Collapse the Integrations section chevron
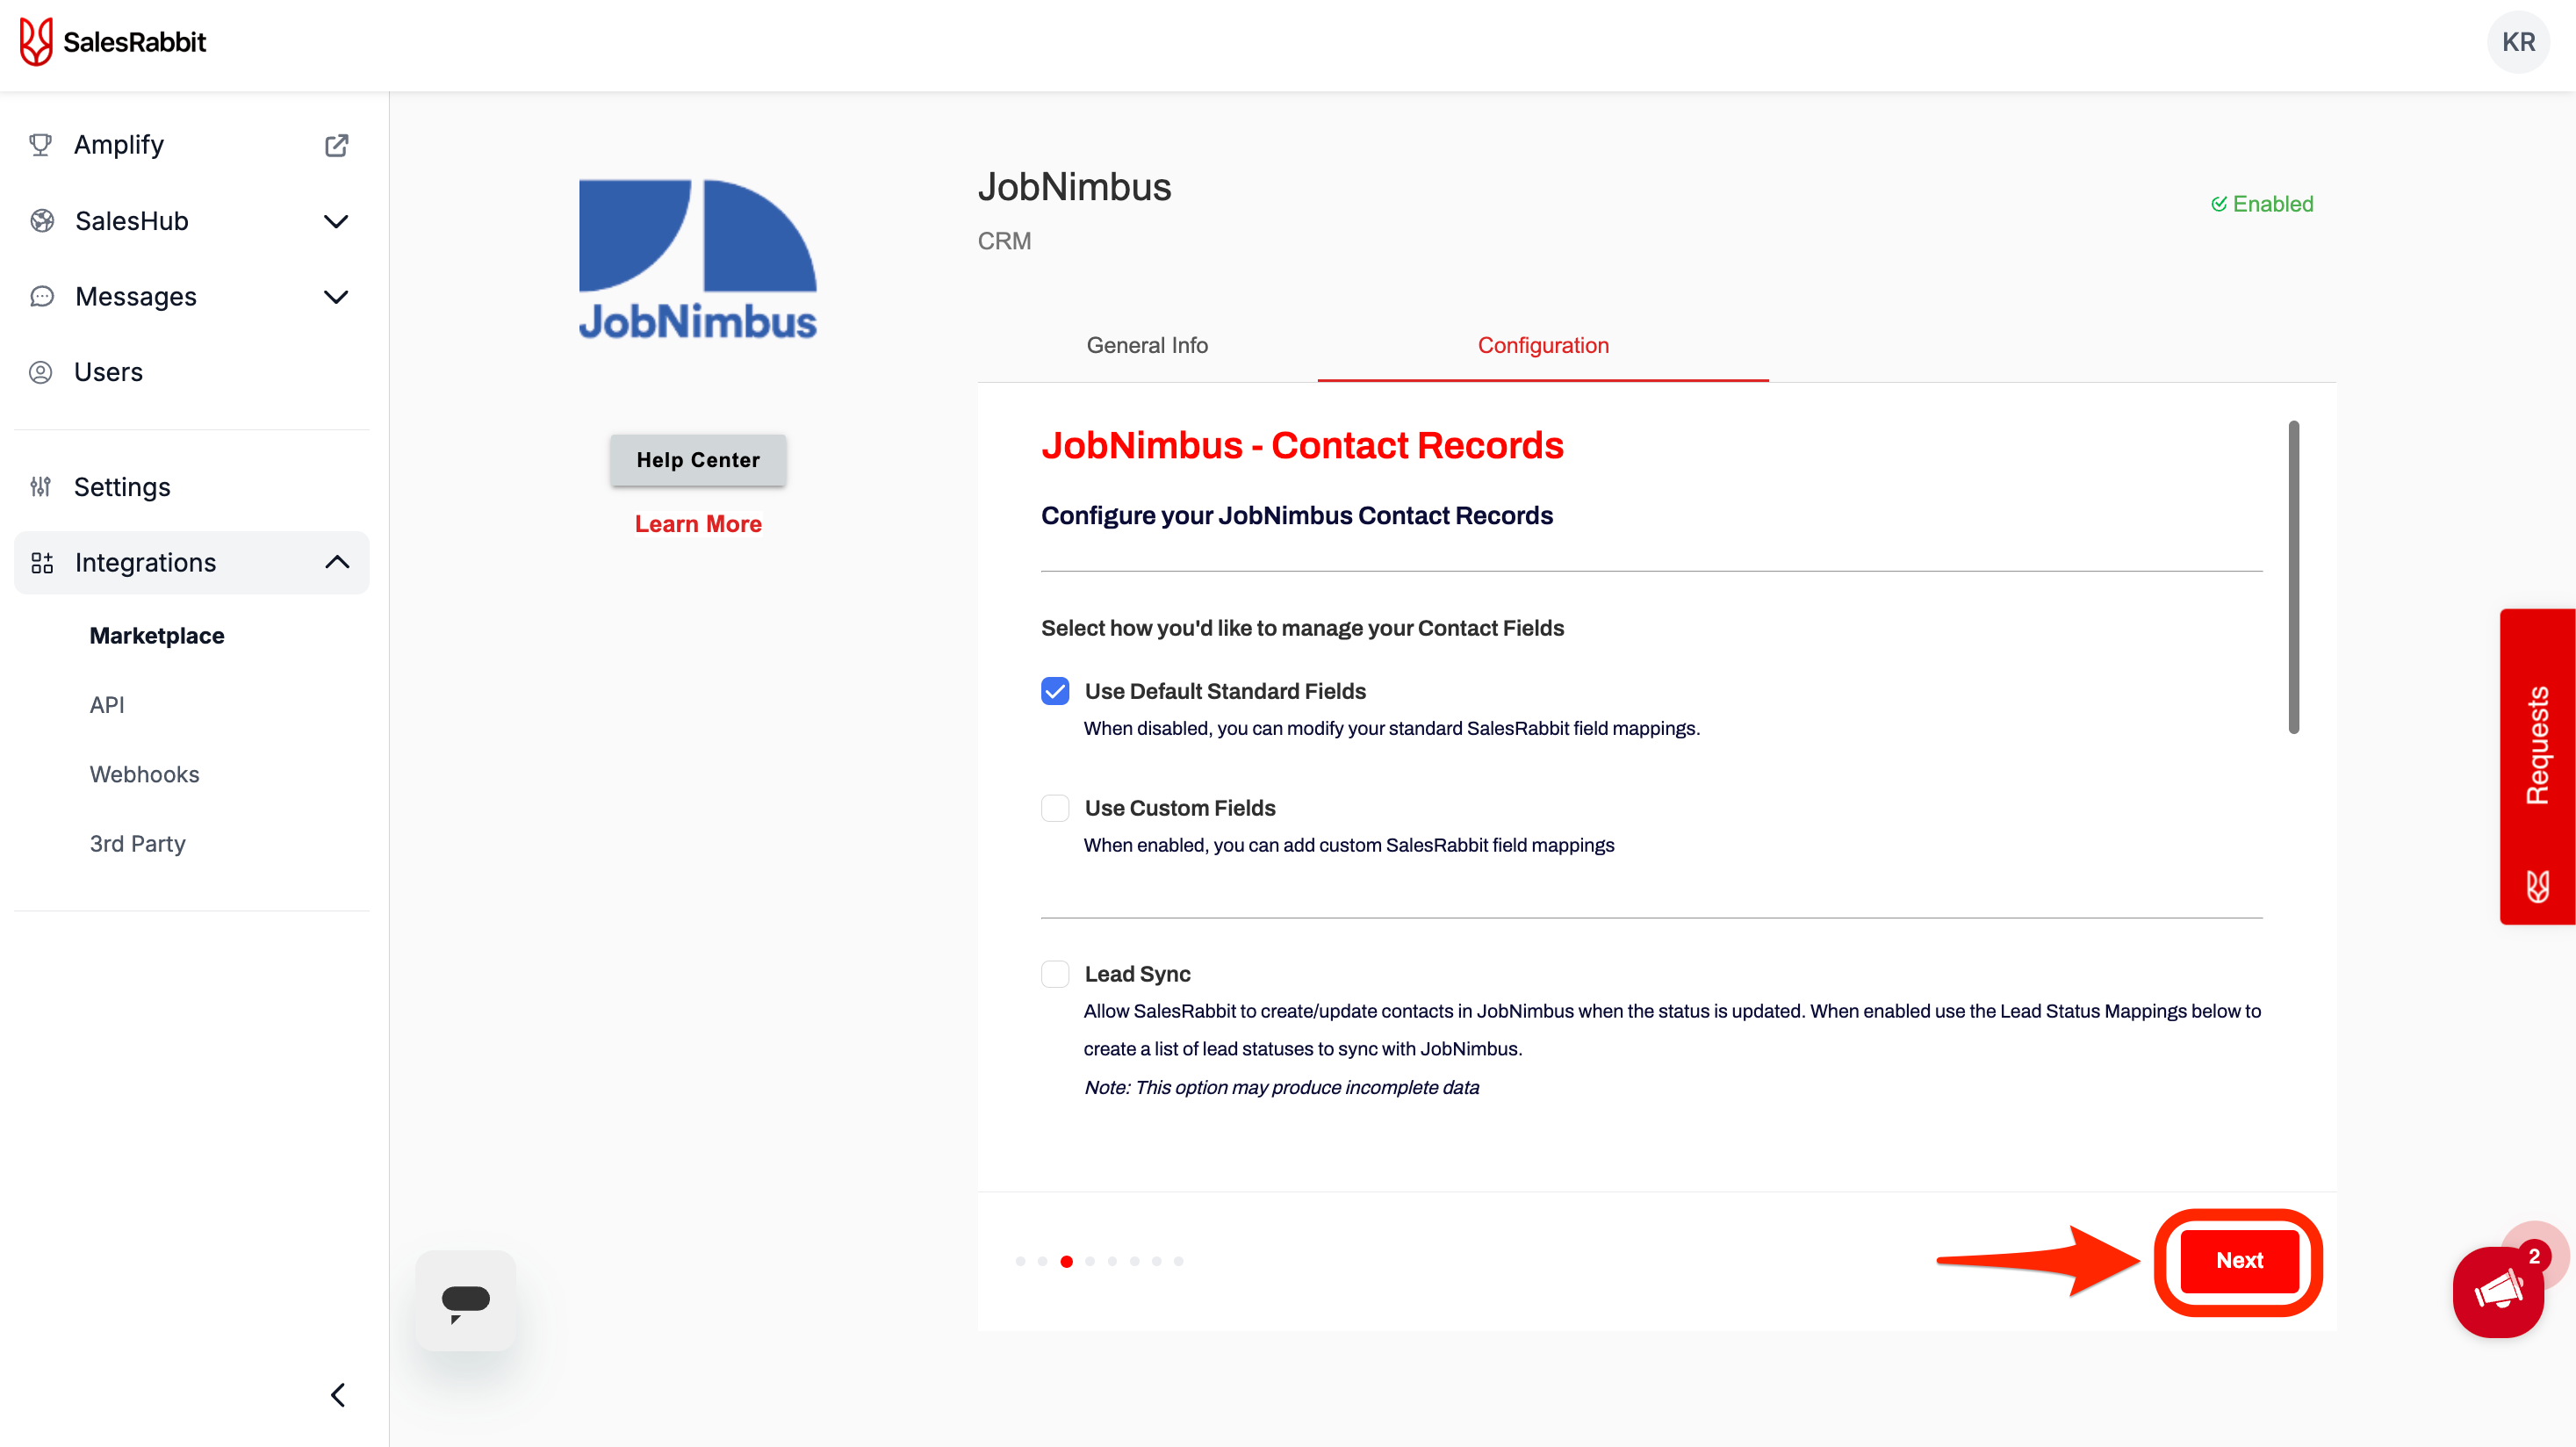The width and height of the screenshot is (2576, 1447). [x=337, y=562]
